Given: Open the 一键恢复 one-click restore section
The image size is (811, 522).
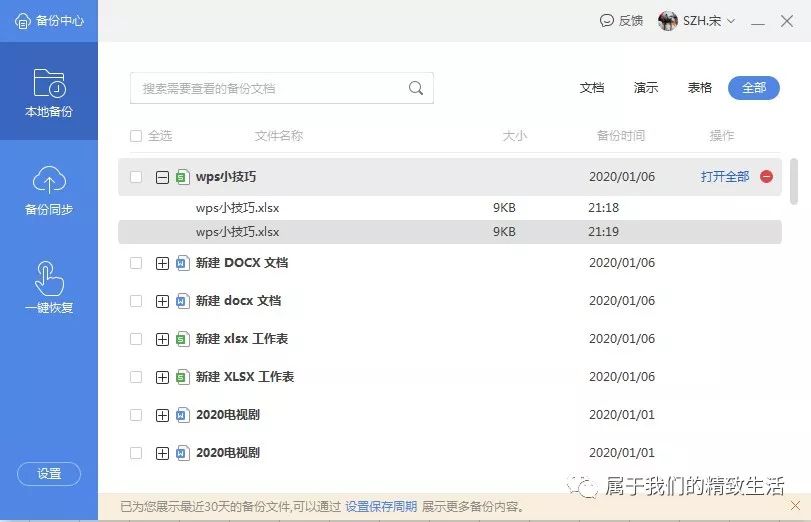Looking at the screenshot, I should (49, 288).
